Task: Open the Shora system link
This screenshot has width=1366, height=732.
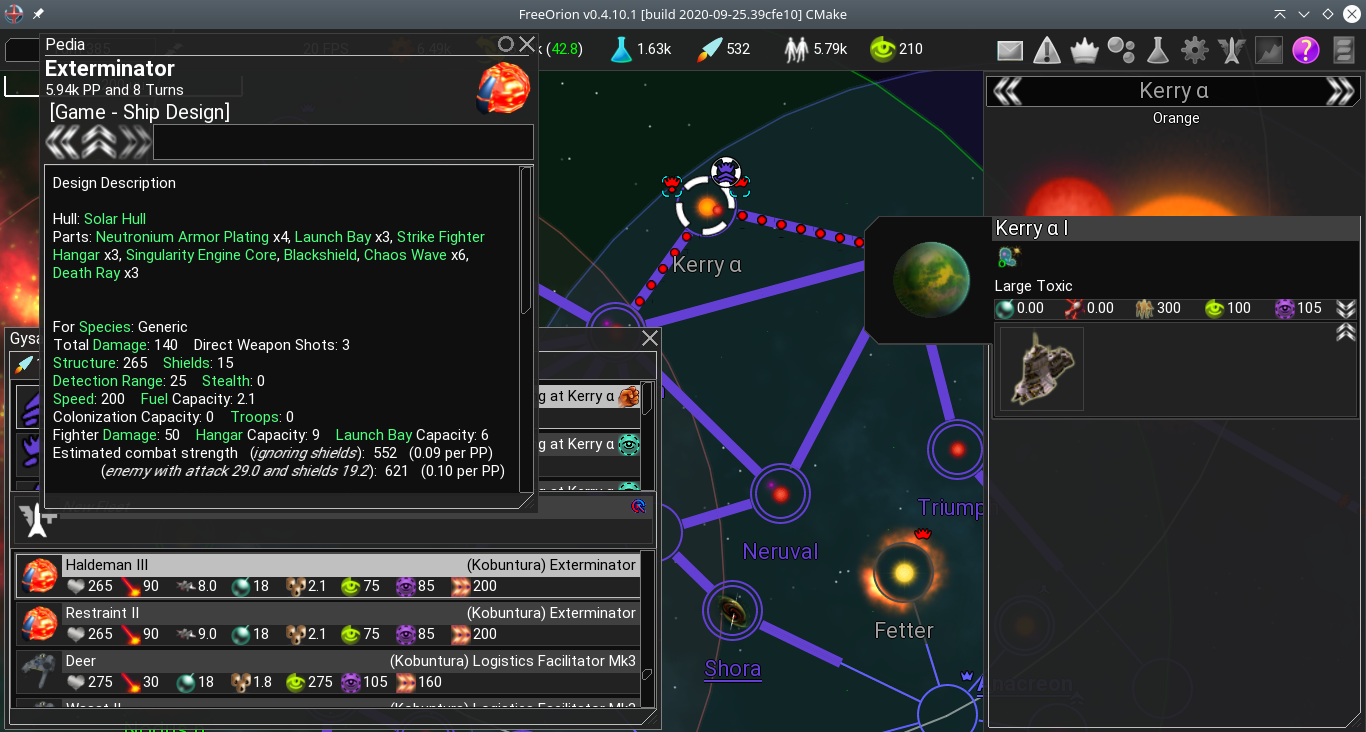Action: 732,669
